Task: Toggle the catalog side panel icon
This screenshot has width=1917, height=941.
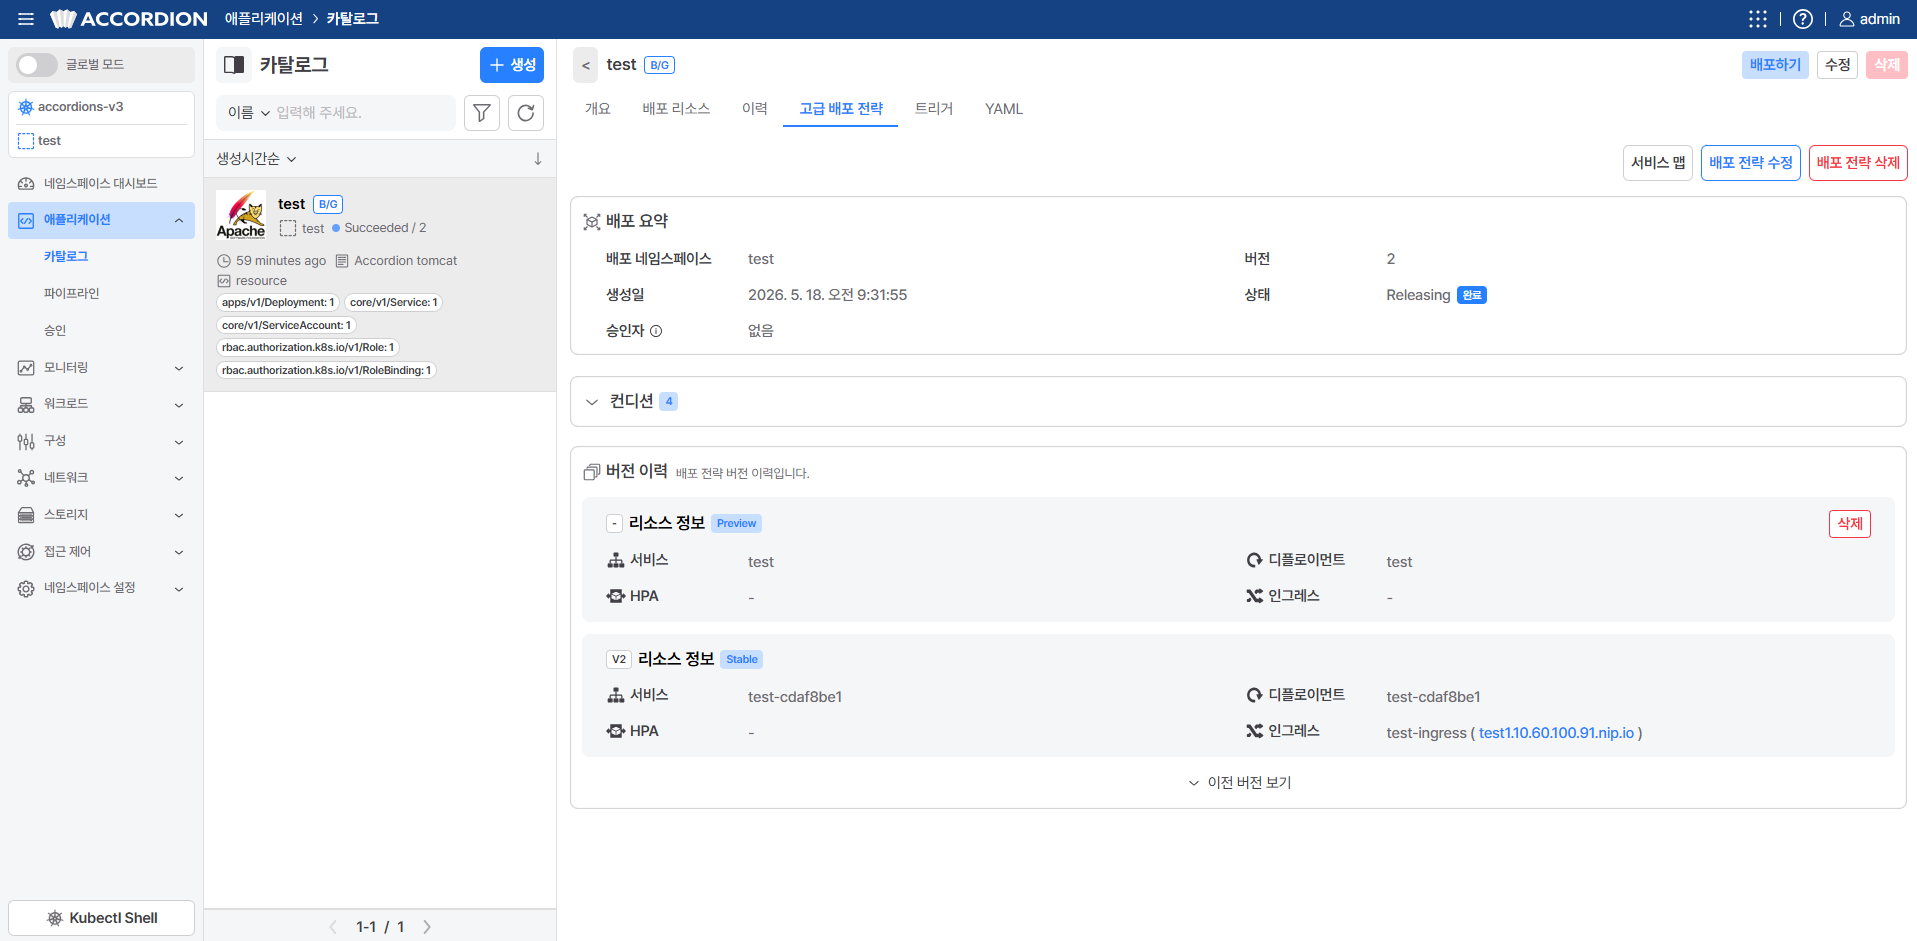Action: pyautogui.click(x=234, y=65)
